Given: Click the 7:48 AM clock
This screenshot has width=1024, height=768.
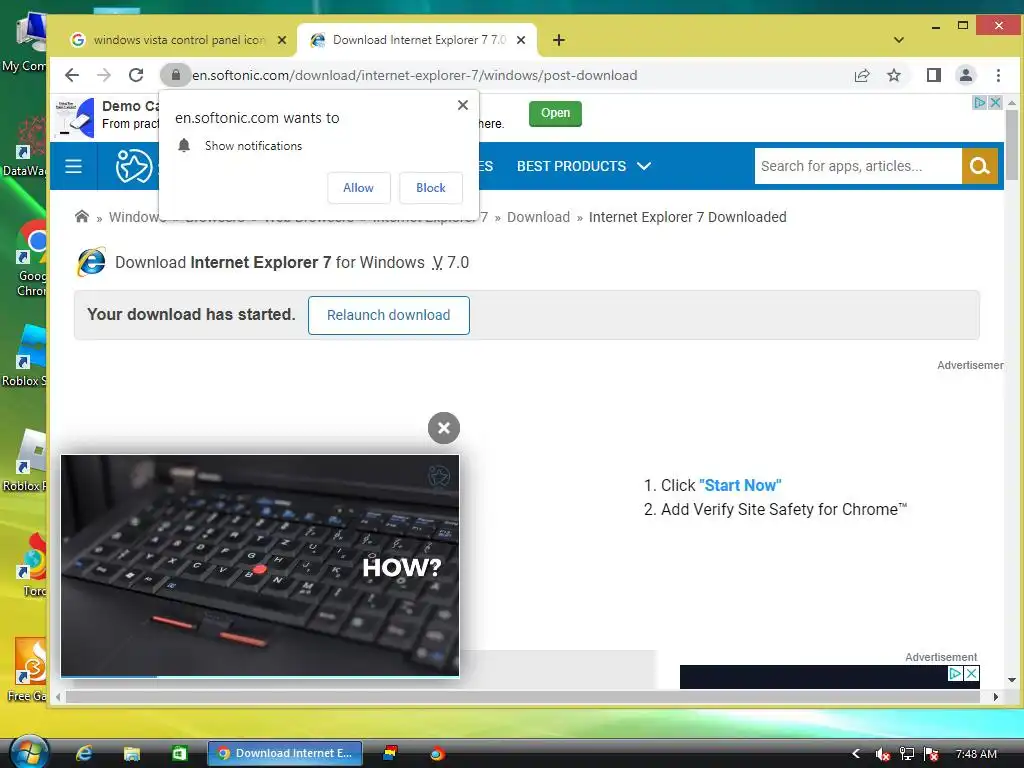Looking at the screenshot, I should [x=976, y=754].
